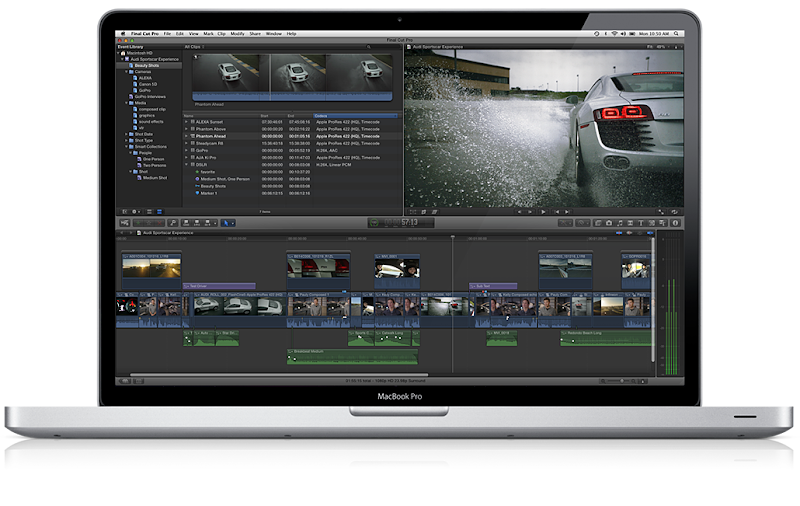Image resolution: width=800 pixels, height=506 pixels.
Task: Open the retime speedometer dropdown
Action: (x=581, y=223)
